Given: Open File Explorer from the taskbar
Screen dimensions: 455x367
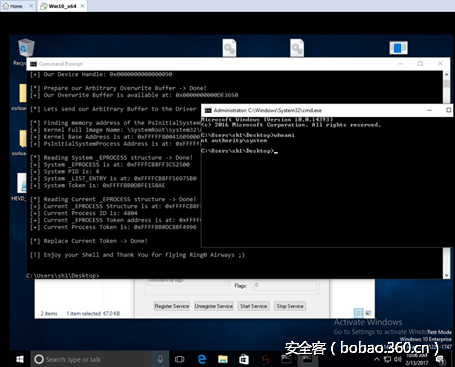Looking at the screenshot, I should pos(223,359).
